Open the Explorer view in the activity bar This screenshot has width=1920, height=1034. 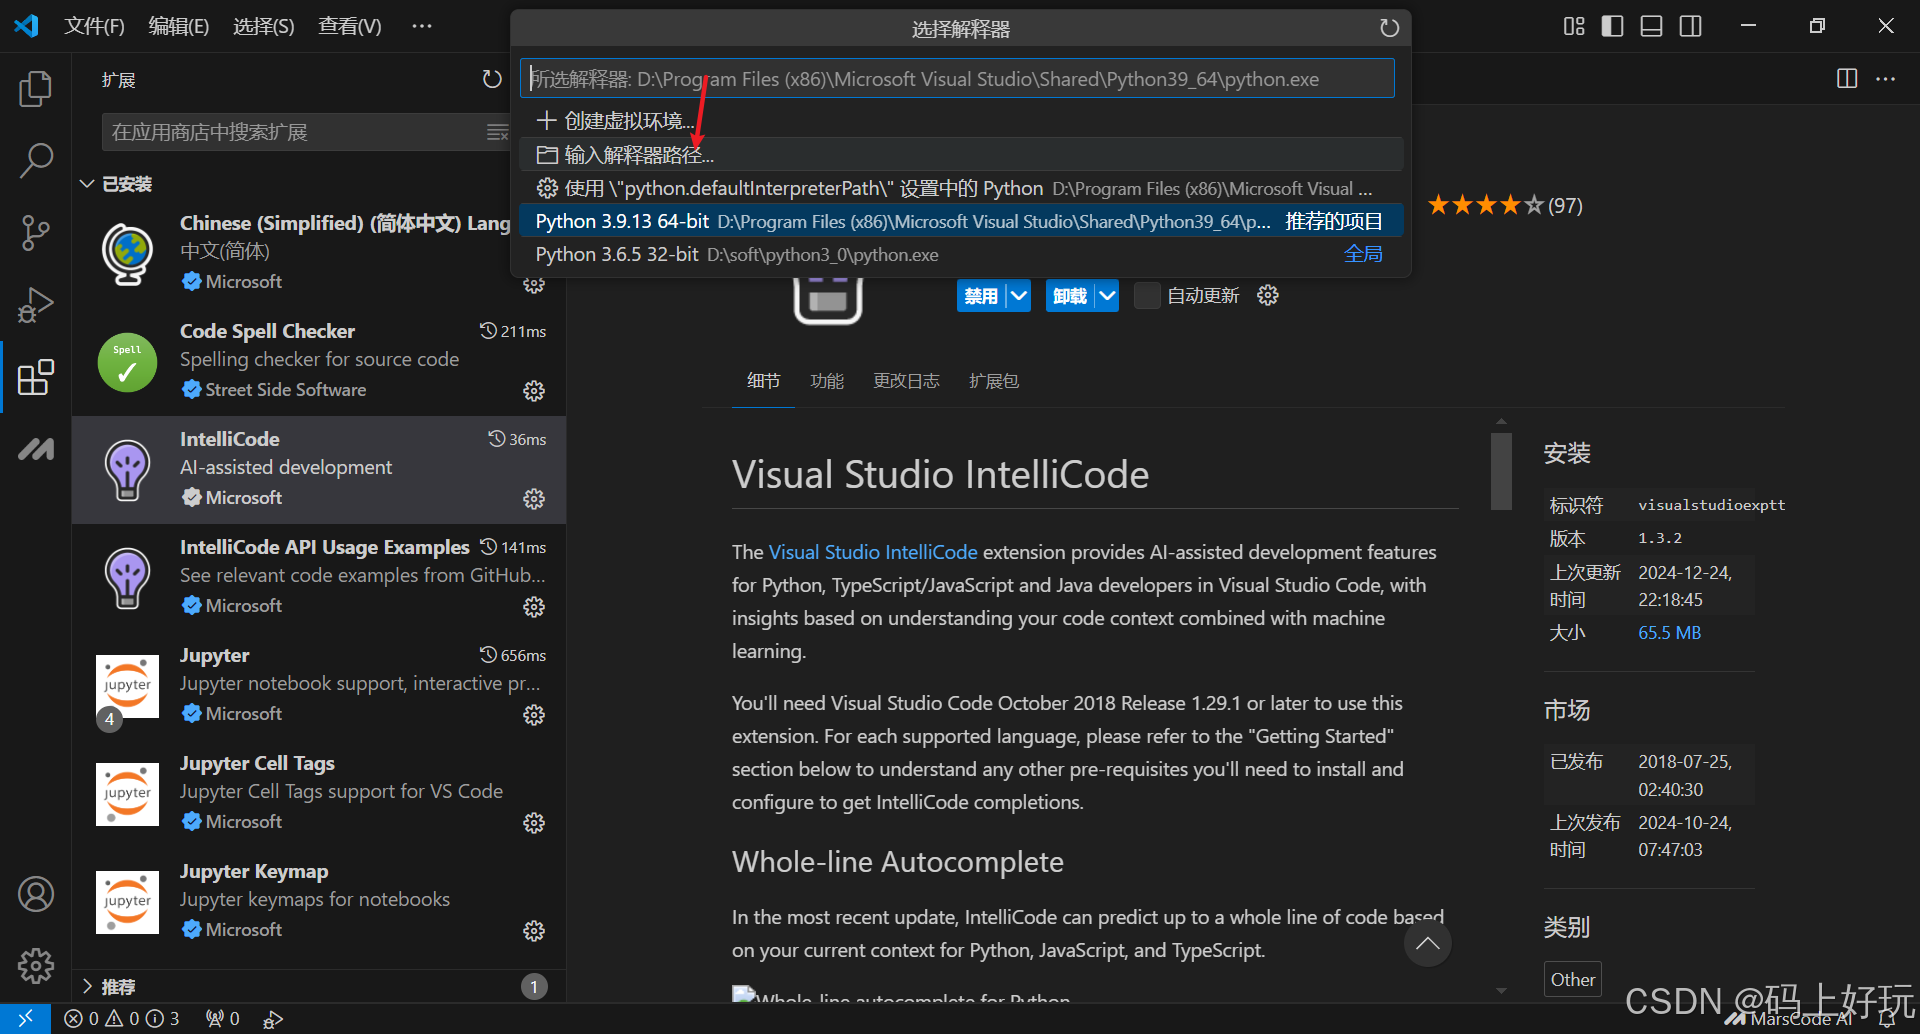(35, 88)
